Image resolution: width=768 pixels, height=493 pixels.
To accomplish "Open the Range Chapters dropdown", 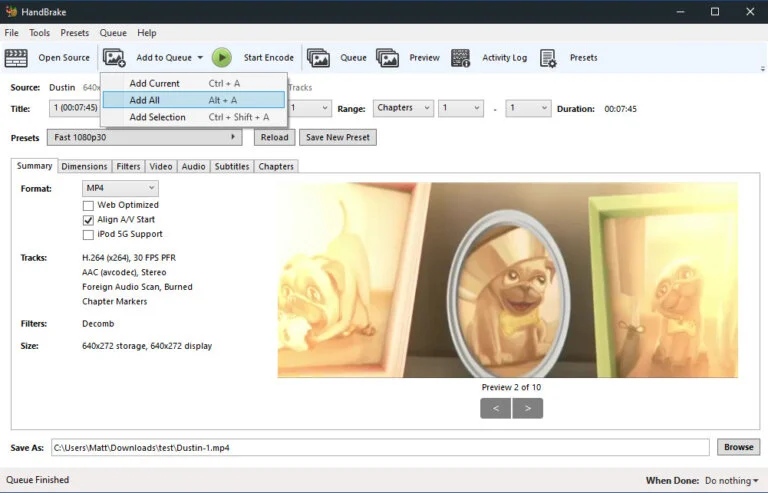I will point(404,108).
